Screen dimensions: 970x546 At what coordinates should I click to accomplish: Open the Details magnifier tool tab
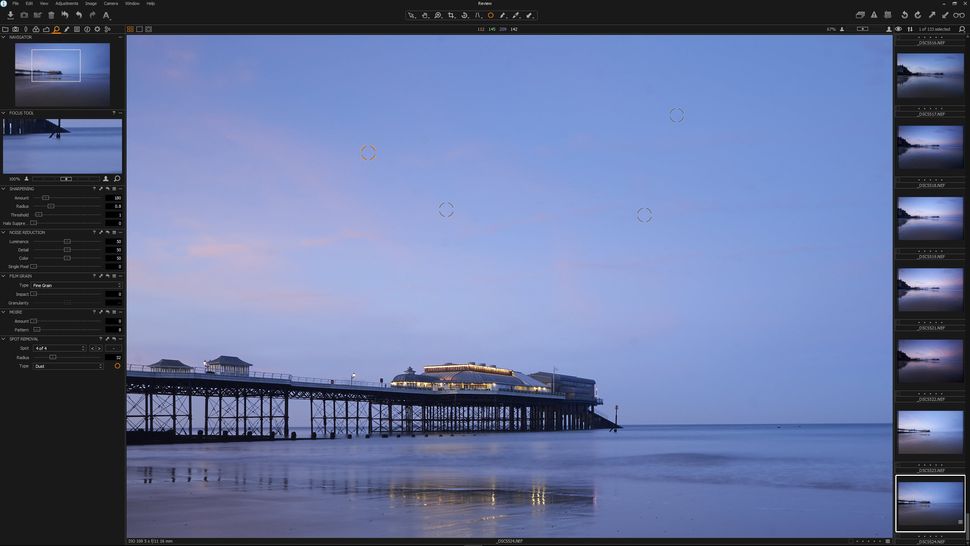click(56, 29)
